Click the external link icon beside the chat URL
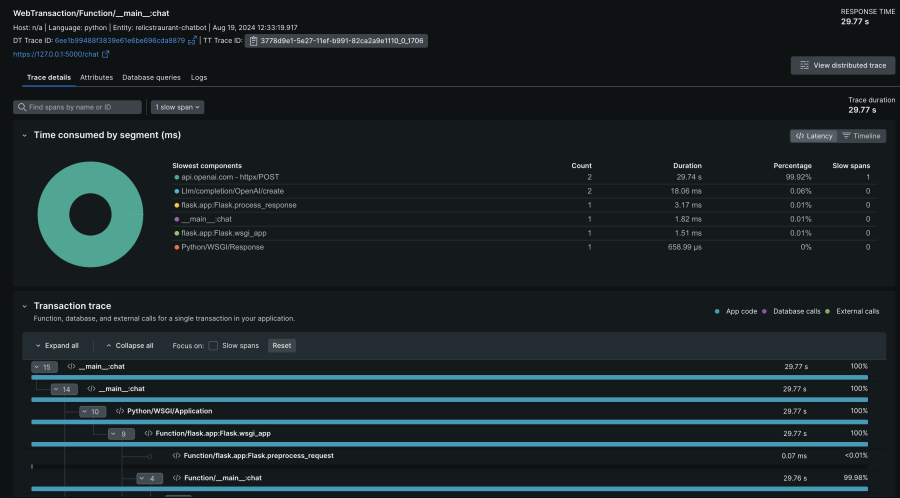 click(x=105, y=54)
